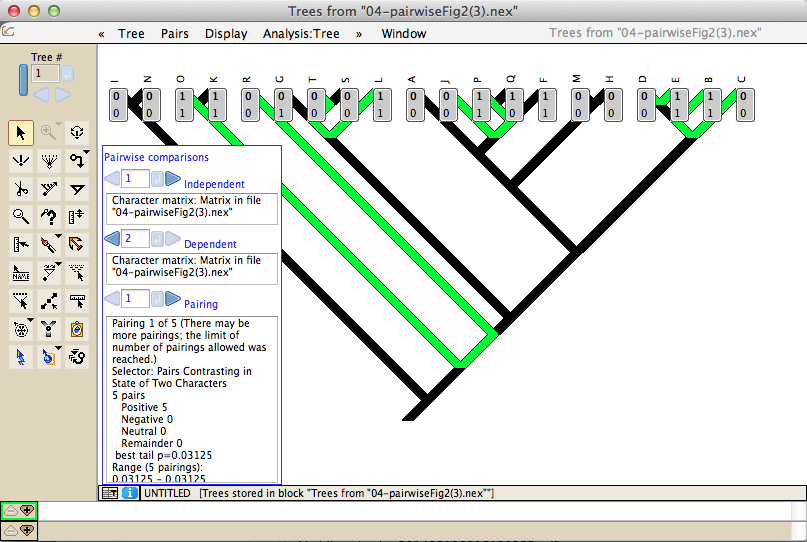The height and width of the screenshot is (542, 807).
Task: Click the Pairwise comparisons title link
Action: 156,157
